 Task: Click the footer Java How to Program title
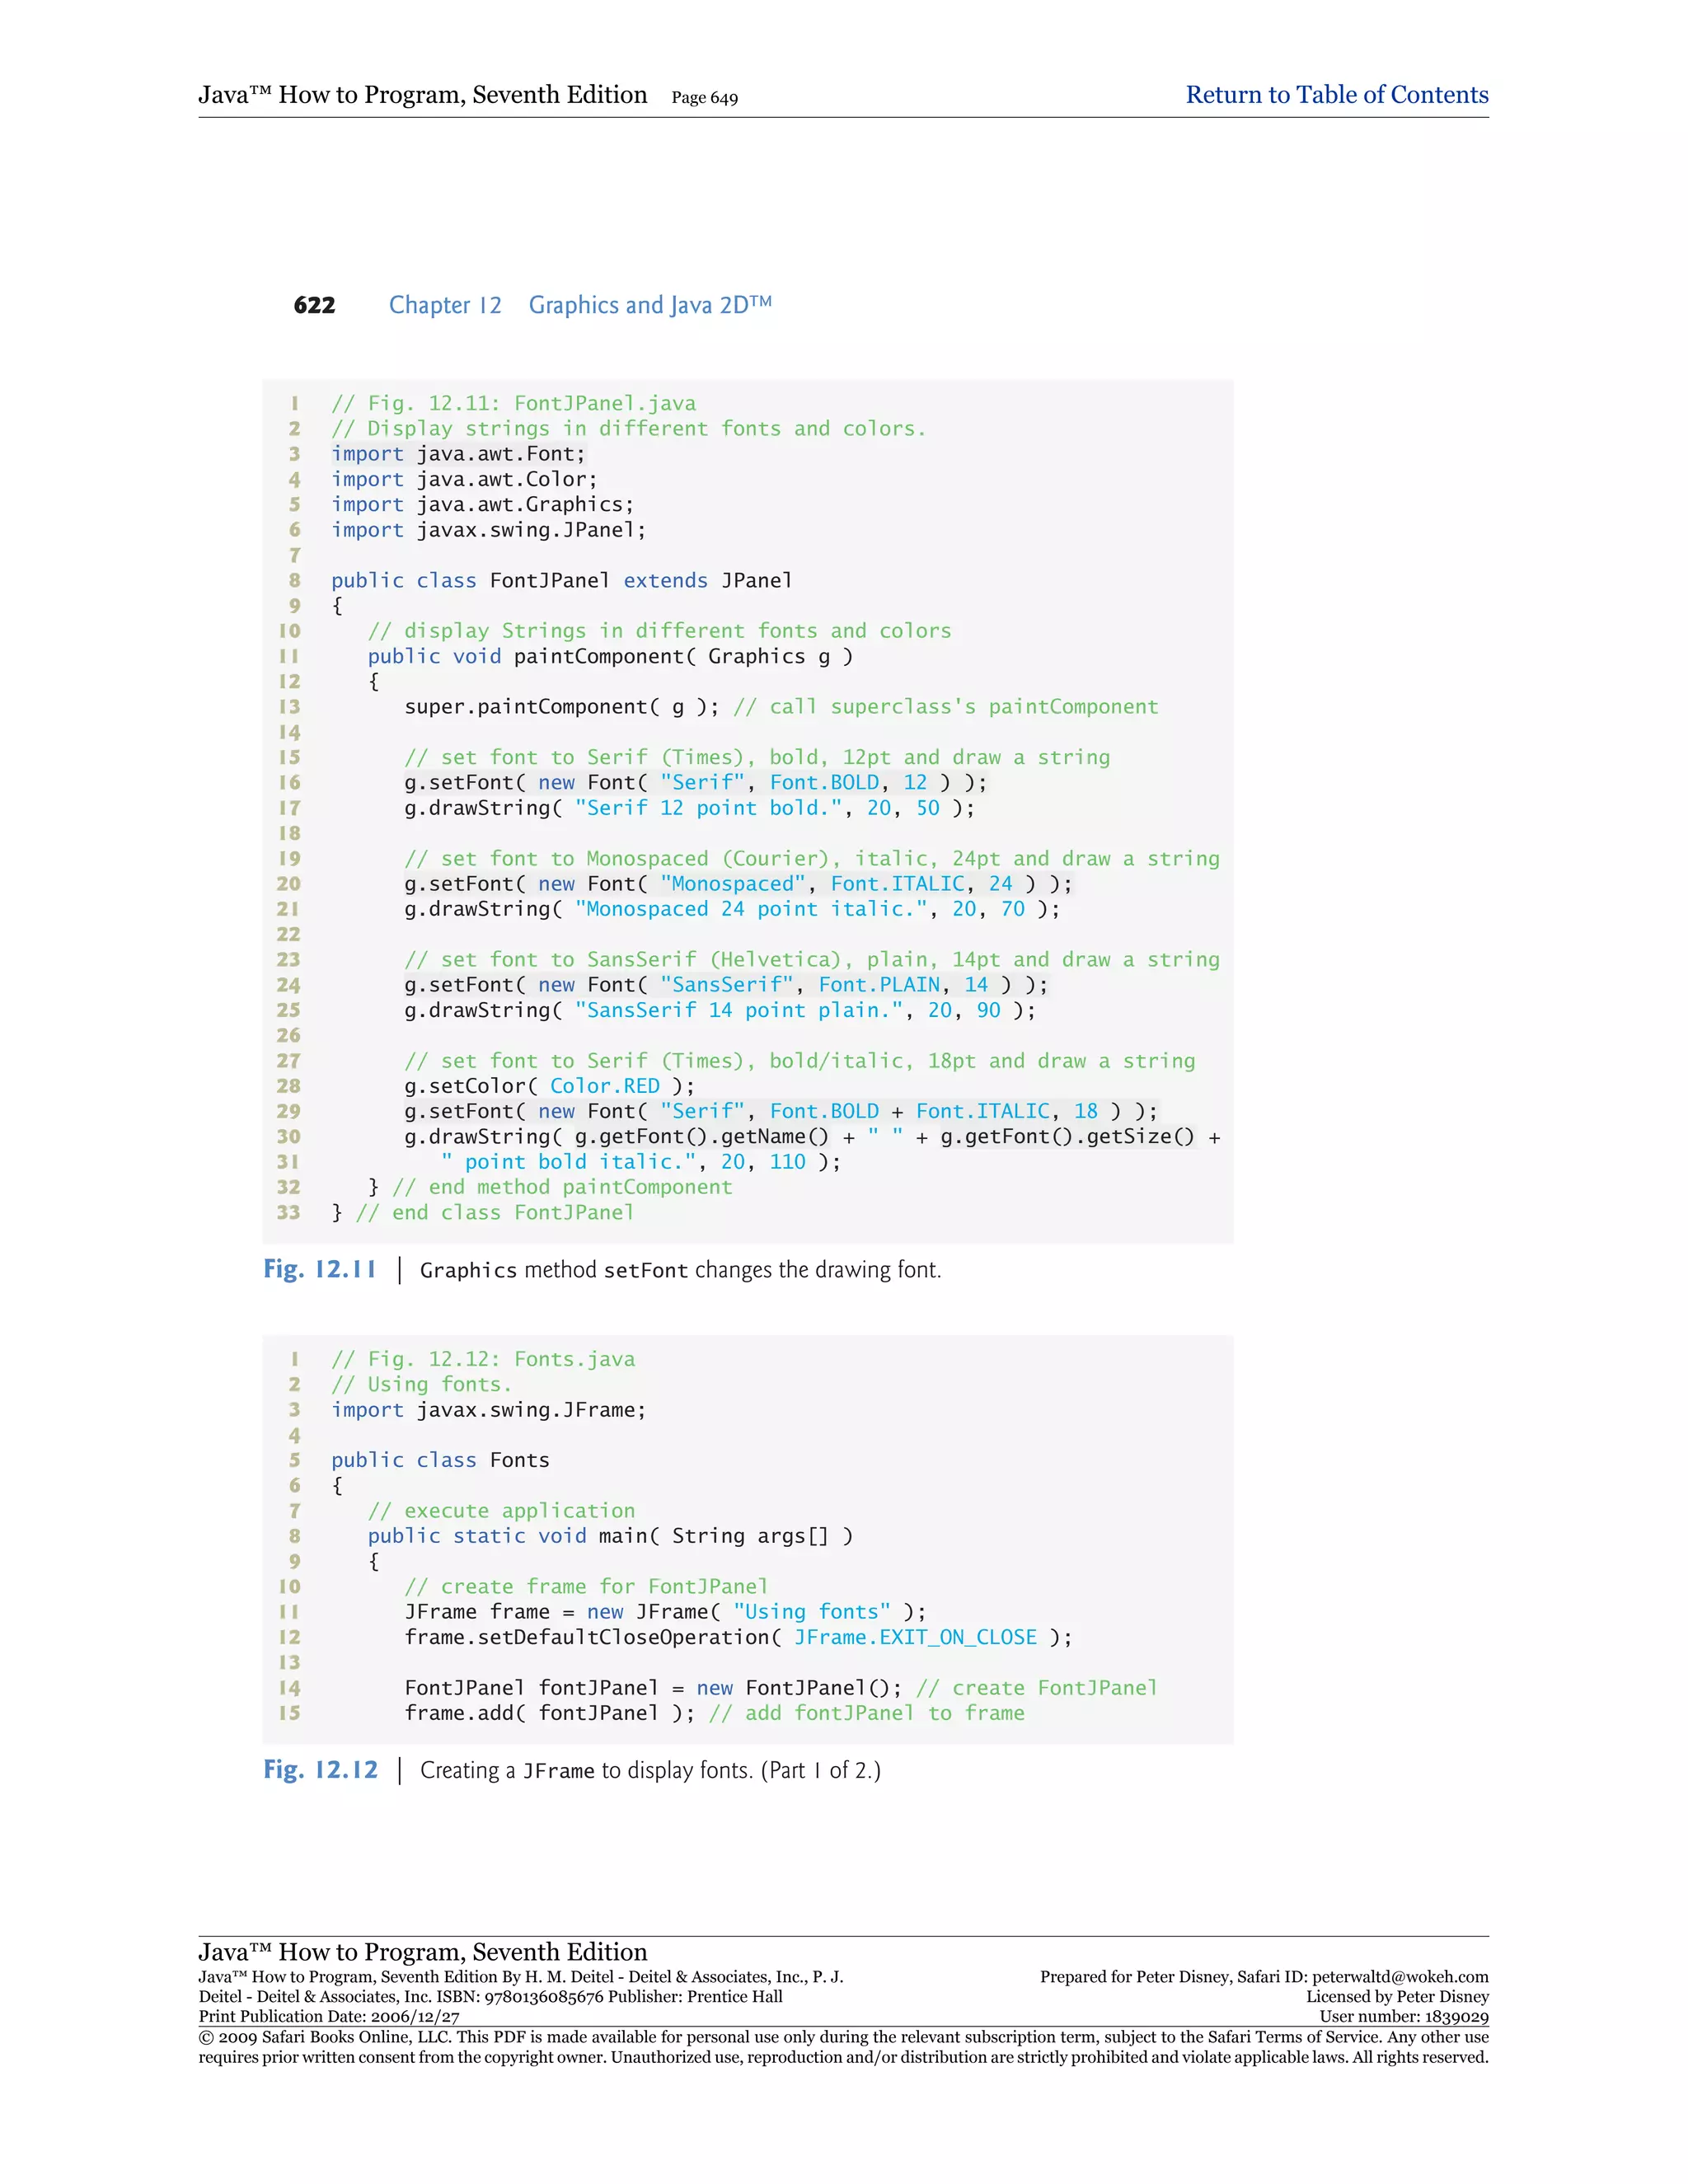(422, 1951)
